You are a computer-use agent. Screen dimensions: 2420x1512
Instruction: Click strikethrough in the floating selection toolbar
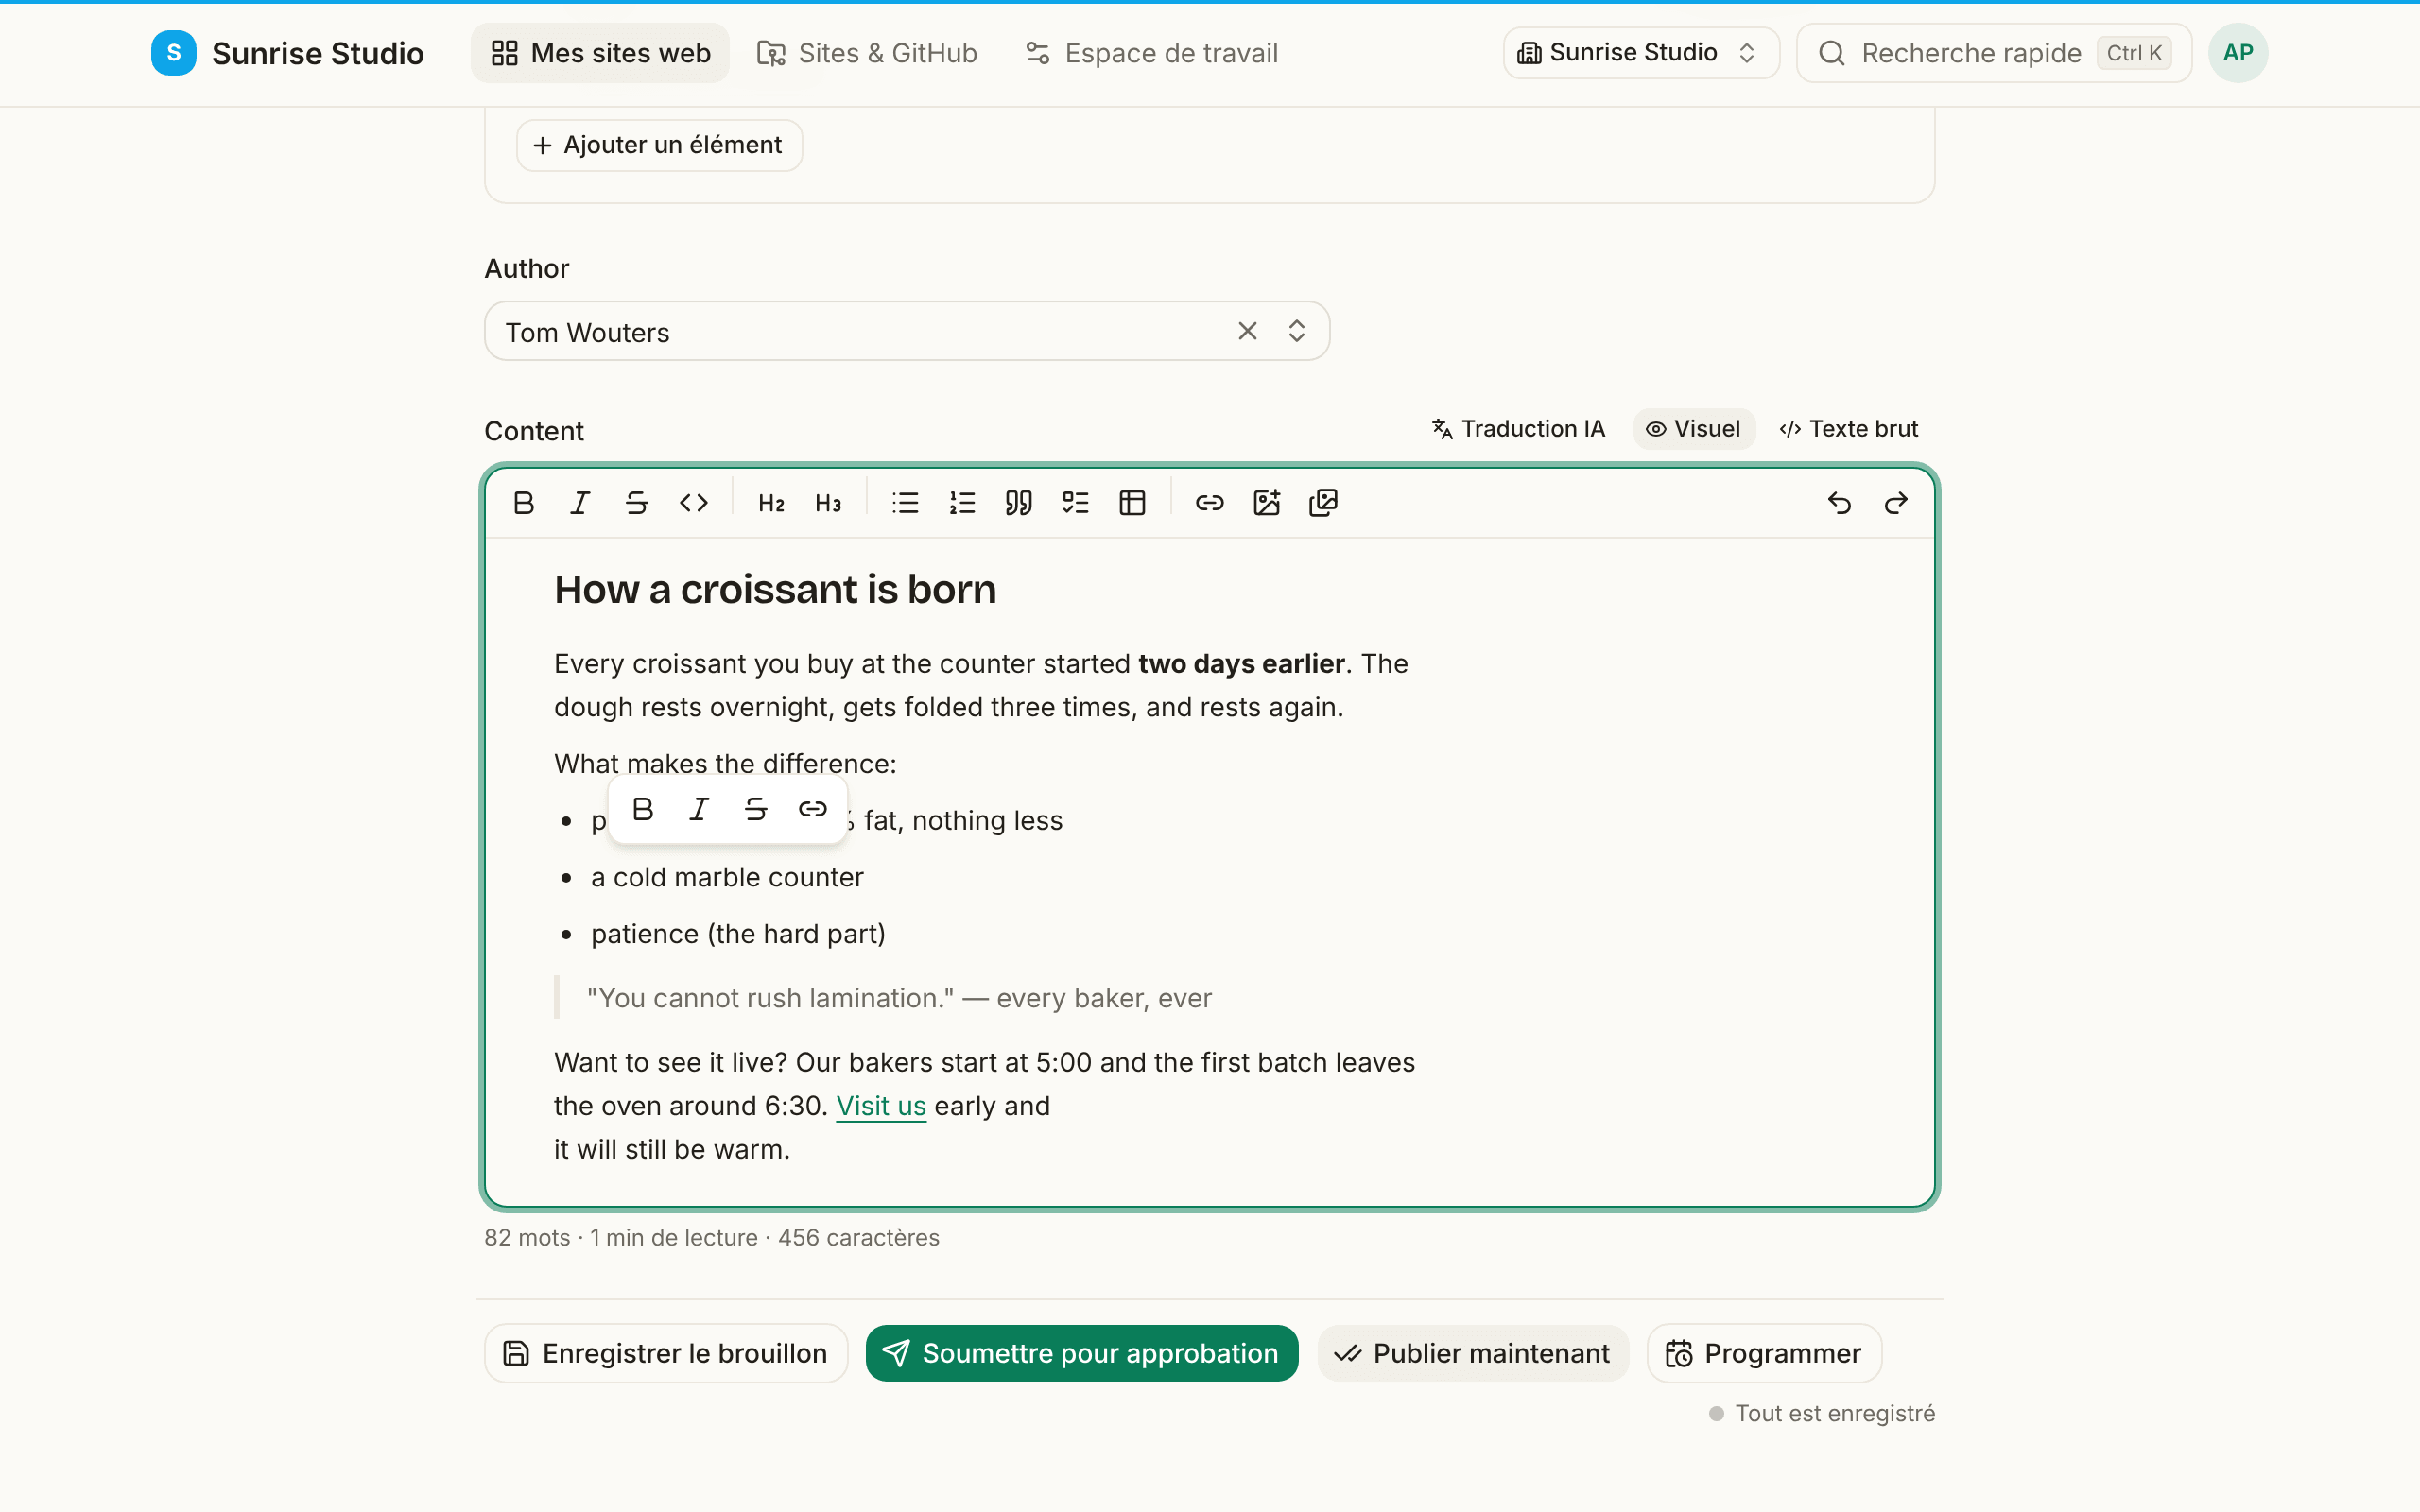click(x=756, y=809)
